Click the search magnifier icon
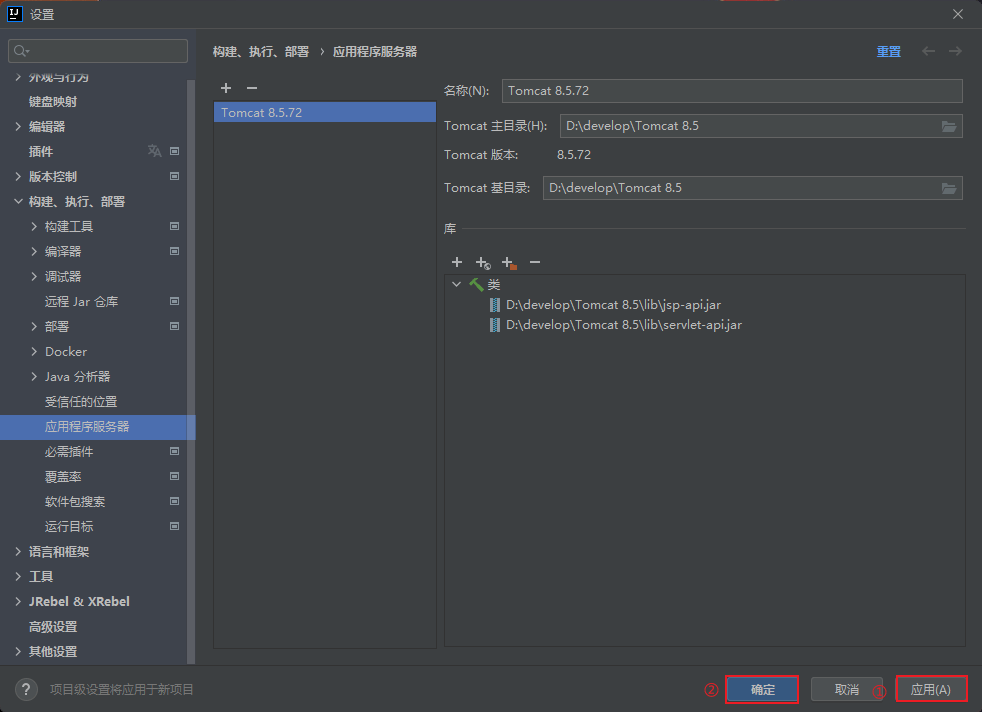982x712 pixels. pyautogui.click(x=21, y=51)
